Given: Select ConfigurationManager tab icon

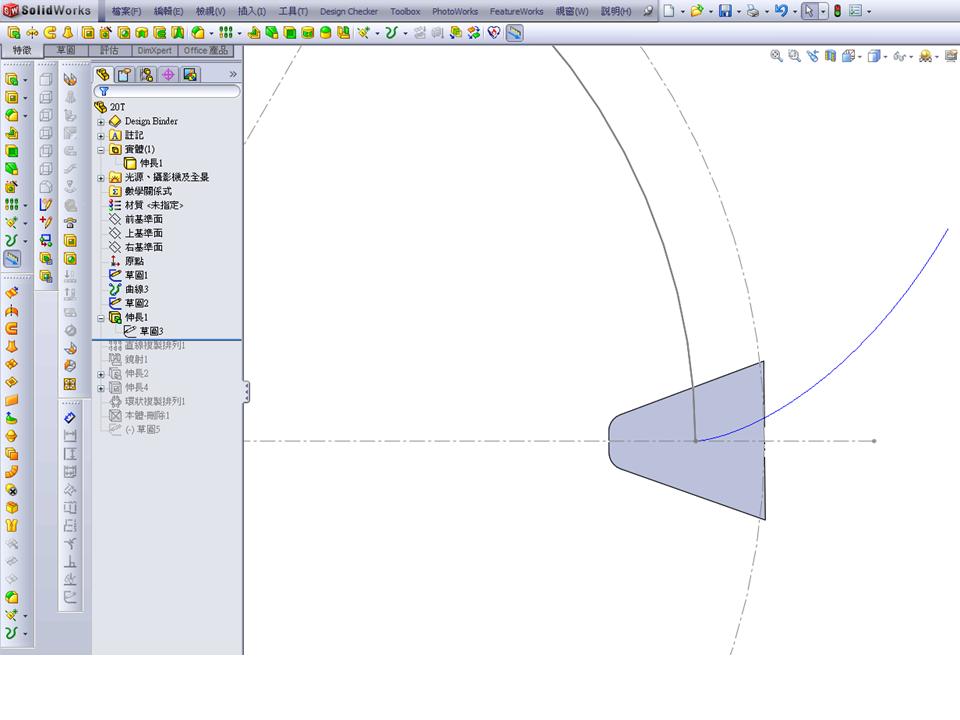Looking at the screenshot, I should pos(146,75).
